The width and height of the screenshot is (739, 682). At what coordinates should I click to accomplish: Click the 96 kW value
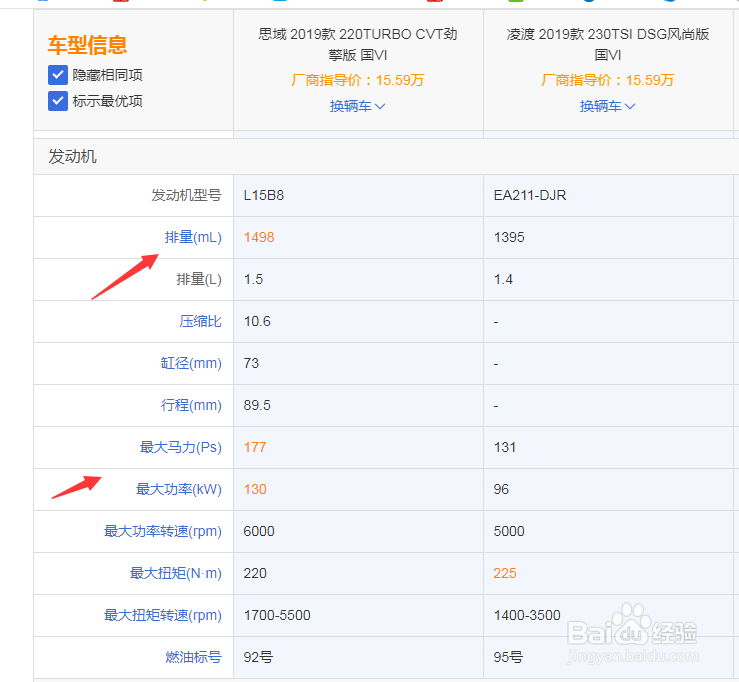click(501, 489)
